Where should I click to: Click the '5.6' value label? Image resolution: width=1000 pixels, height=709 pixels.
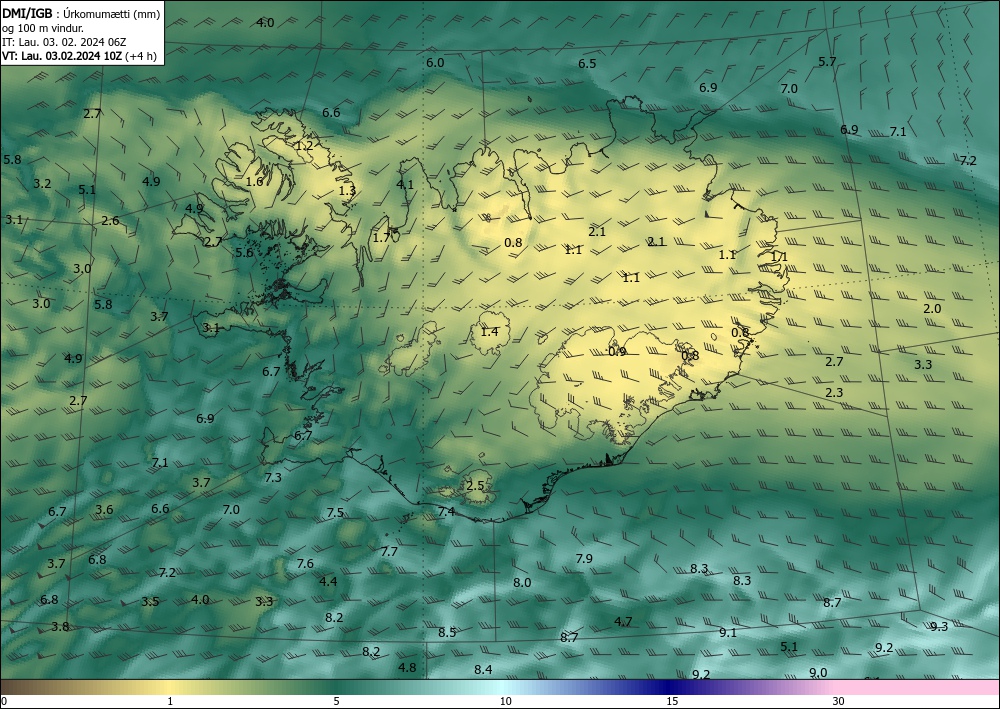click(244, 252)
